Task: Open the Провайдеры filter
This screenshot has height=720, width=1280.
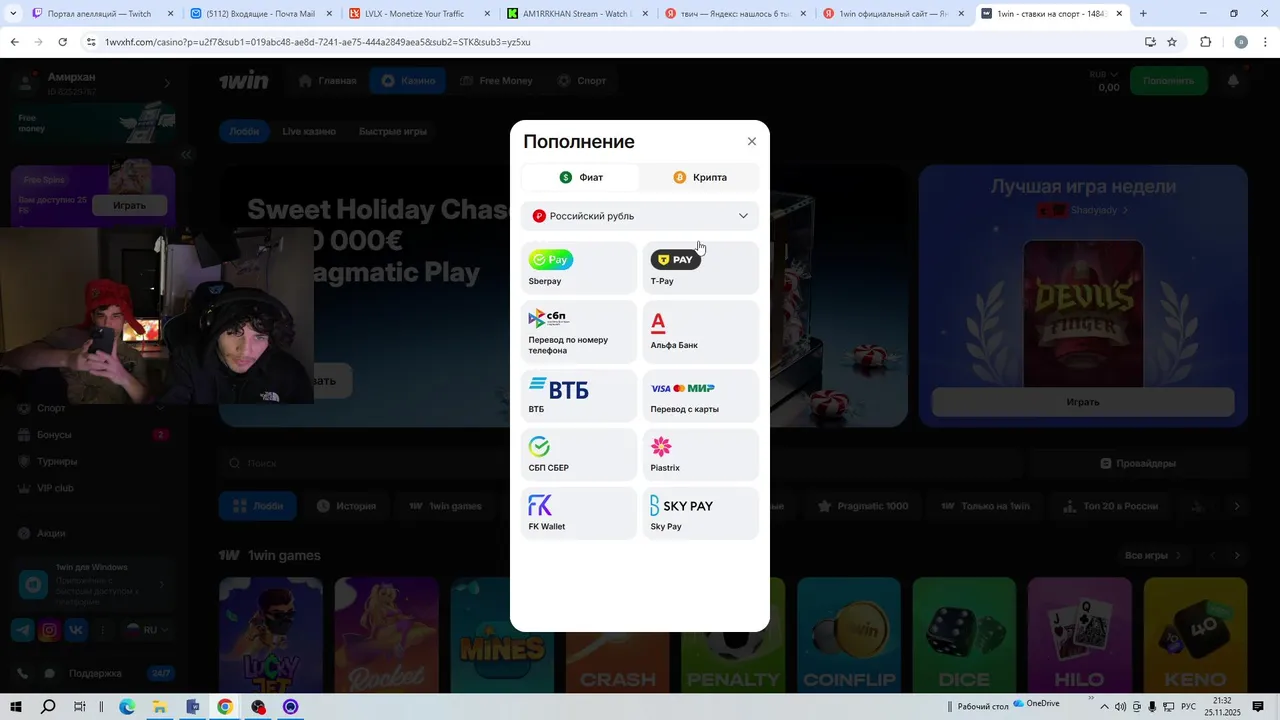Action: click(x=1138, y=463)
